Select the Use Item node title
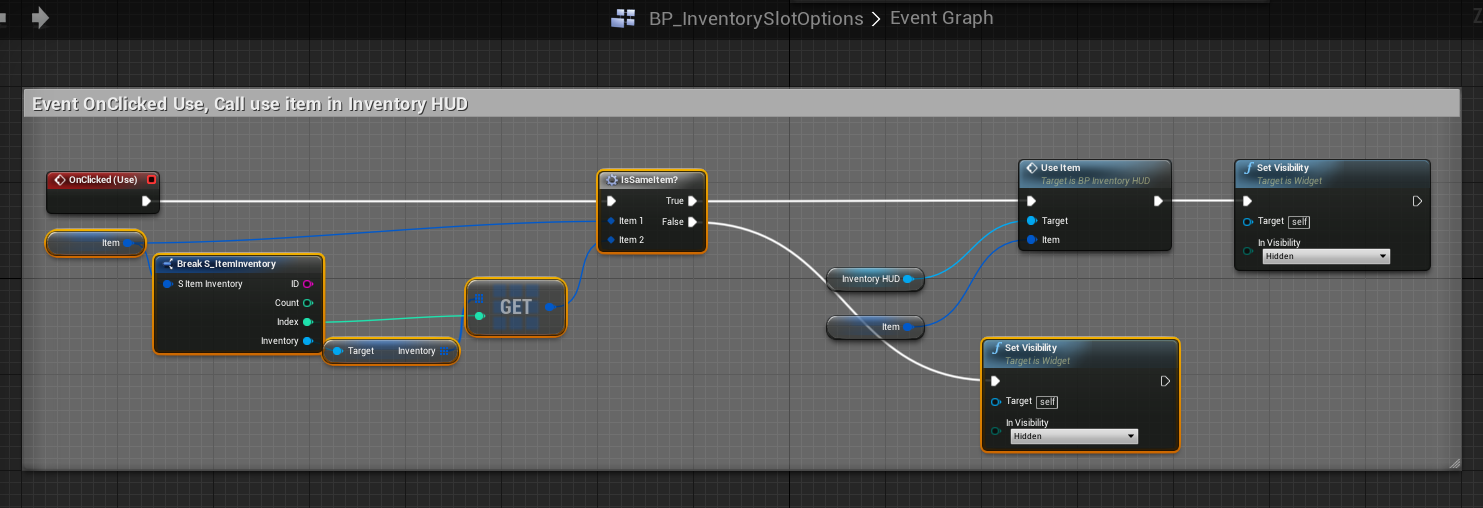 click(x=1061, y=168)
